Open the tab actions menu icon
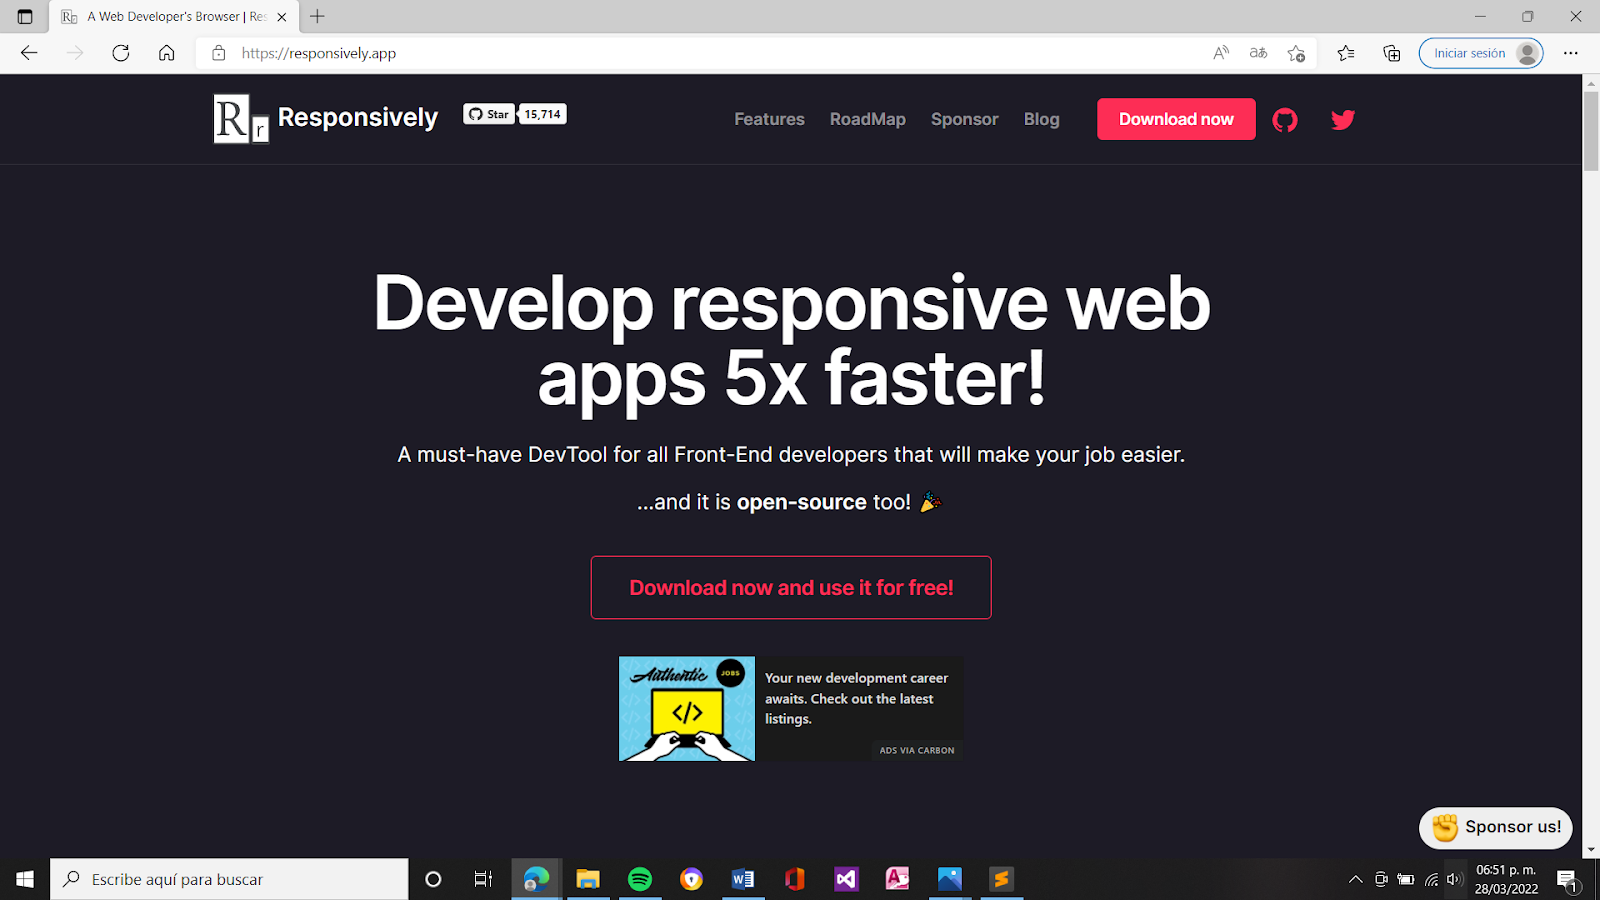1600x900 pixels. tap(25, 16)
